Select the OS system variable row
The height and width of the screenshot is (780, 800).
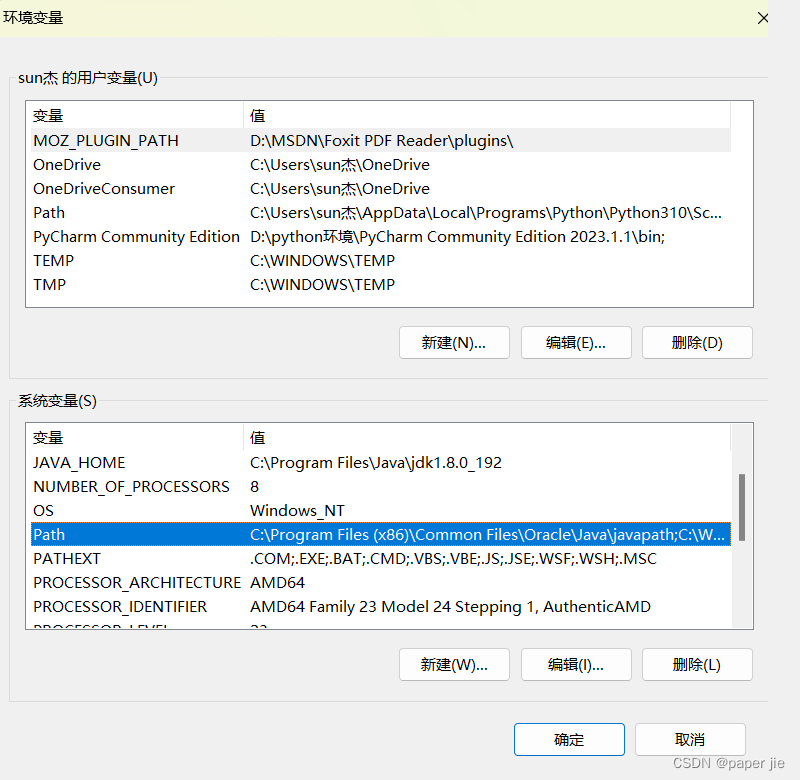coord(381,510)
